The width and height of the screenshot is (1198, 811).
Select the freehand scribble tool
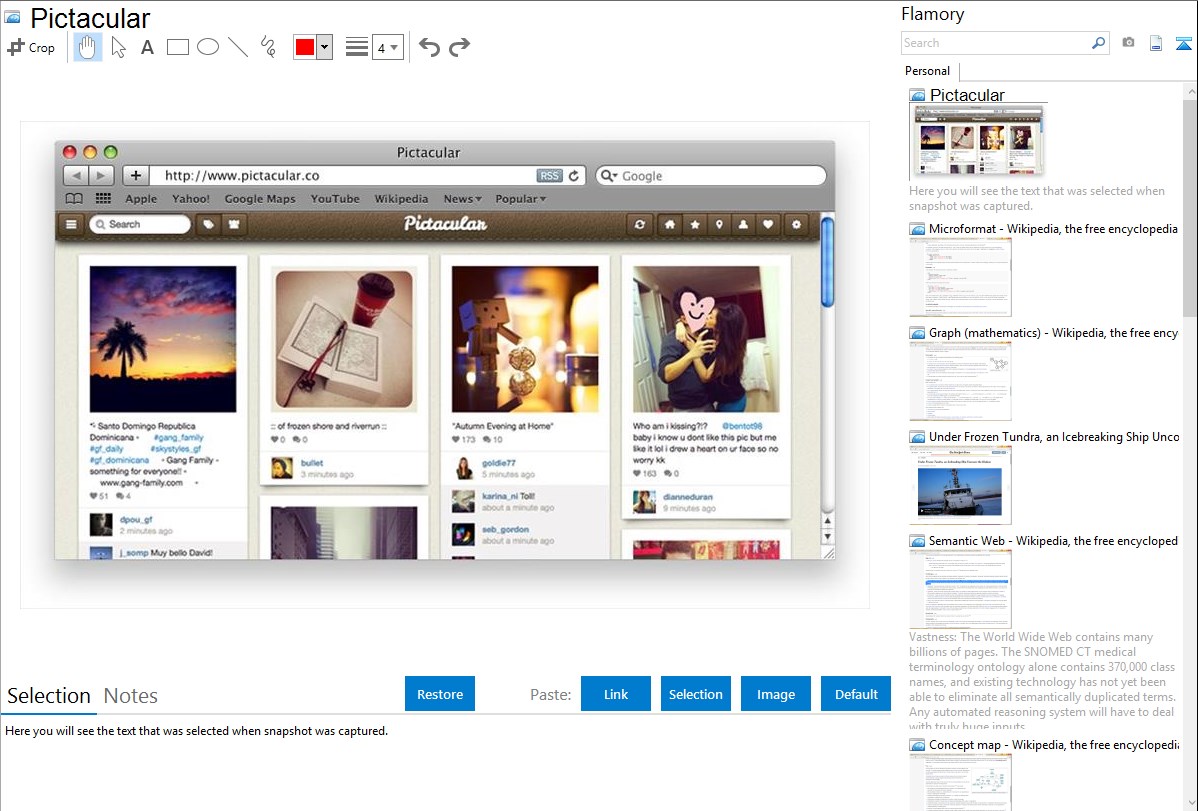(x=268, y=47)
